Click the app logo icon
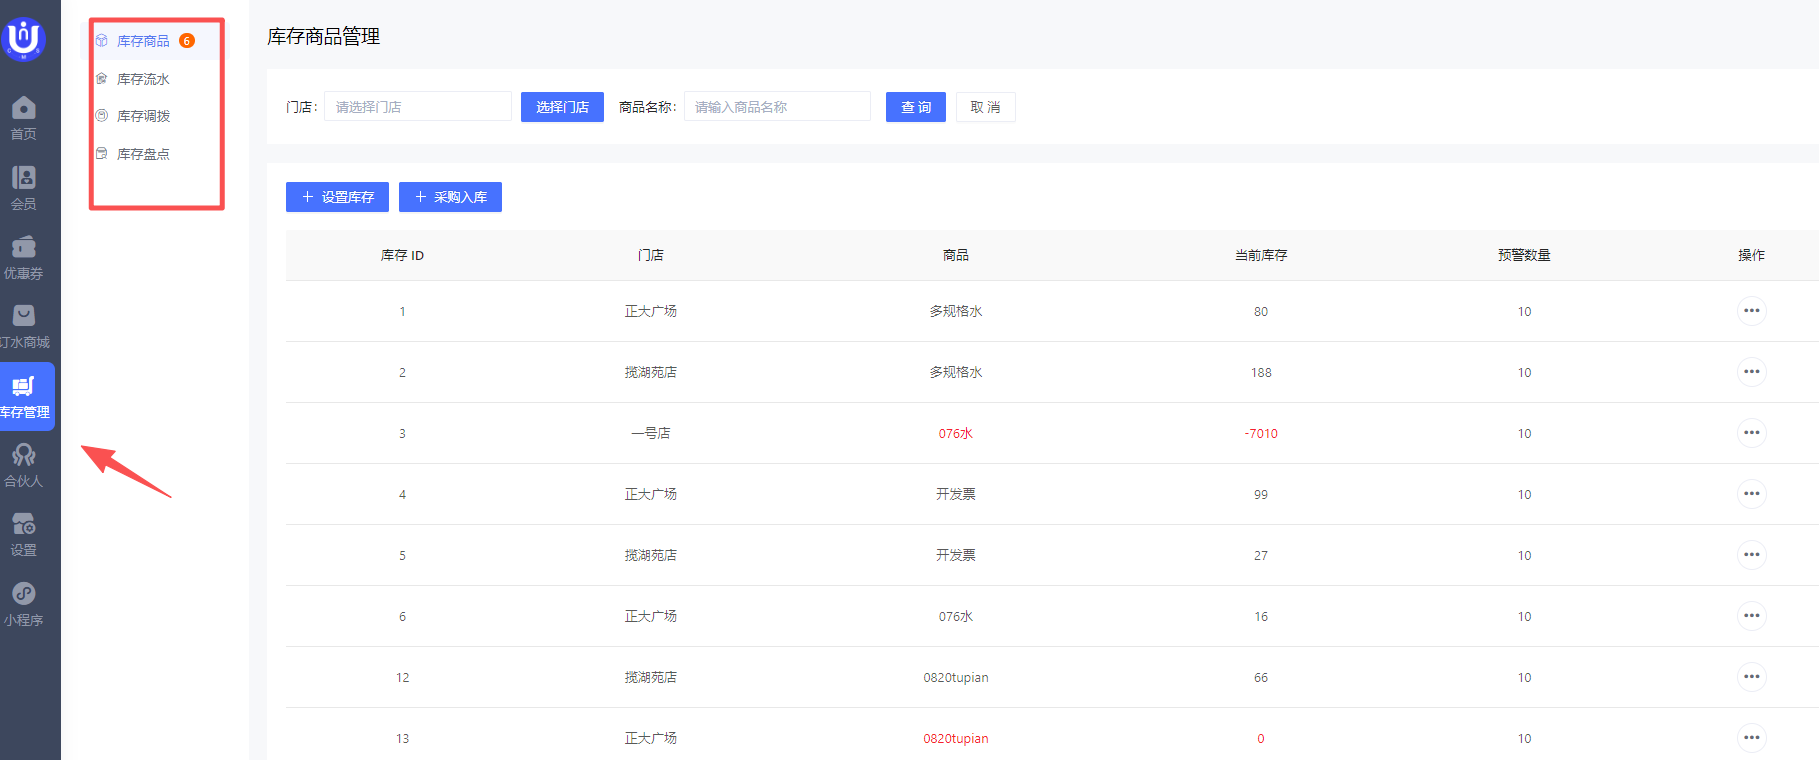Viewport: 1819px width, 760px height. (24, 38)
